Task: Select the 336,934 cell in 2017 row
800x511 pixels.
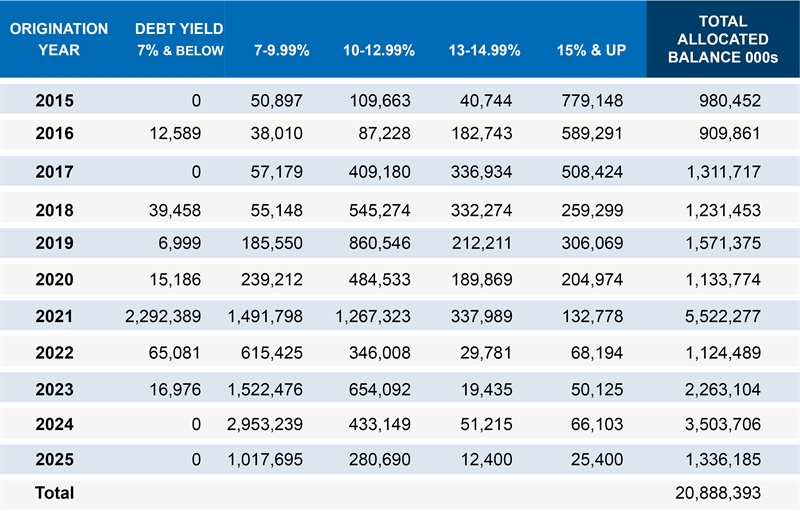Action: (481, 172)
